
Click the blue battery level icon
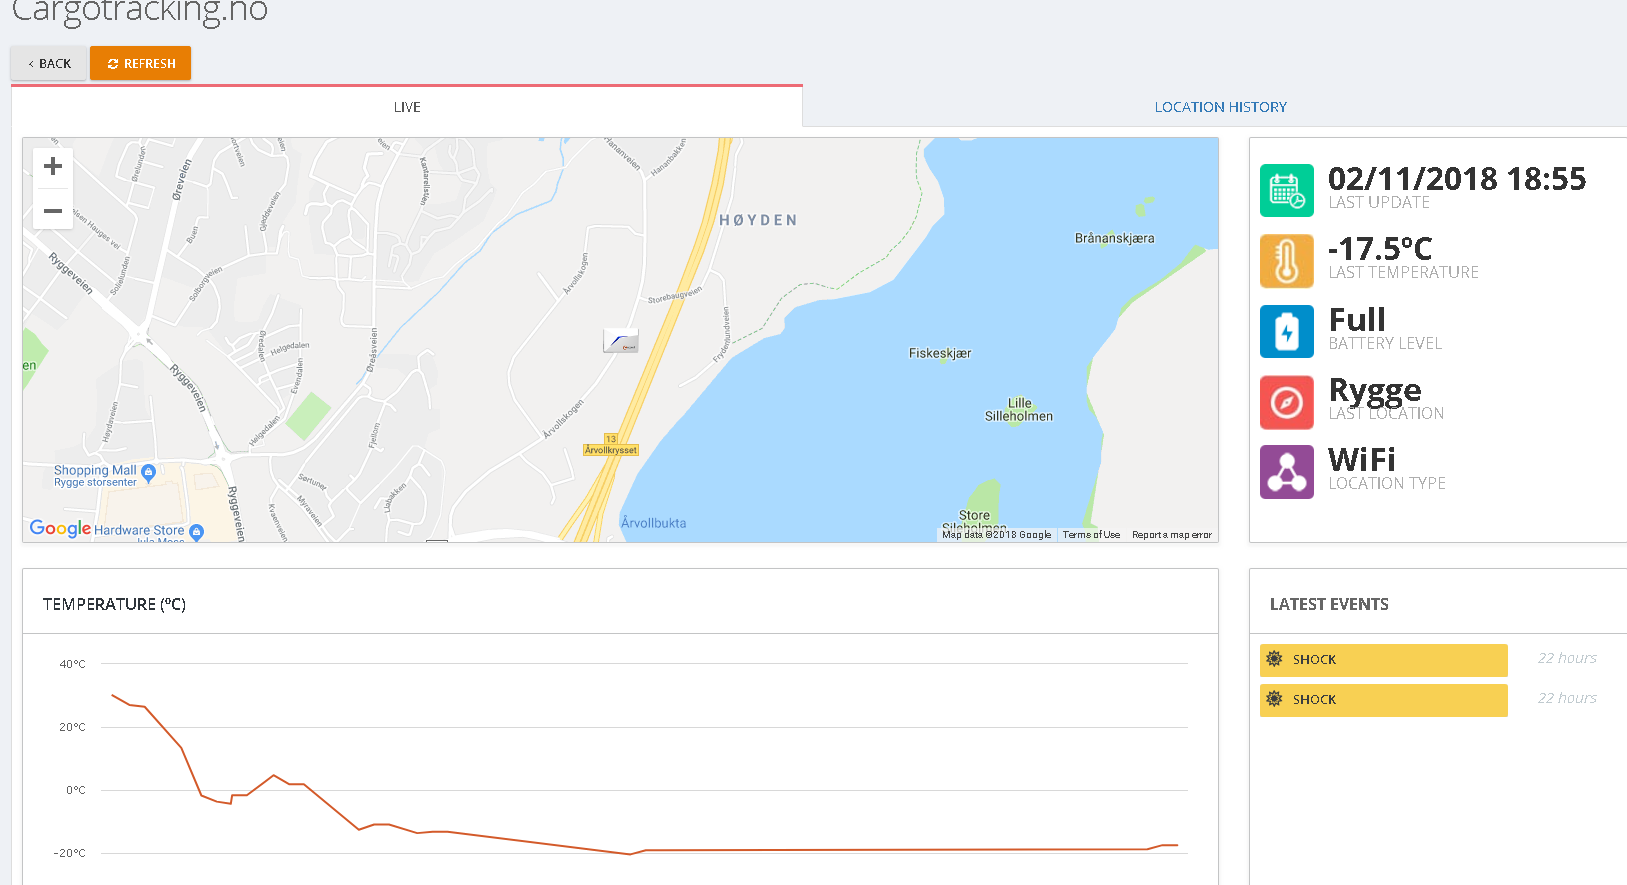[x=1286, y=331]
